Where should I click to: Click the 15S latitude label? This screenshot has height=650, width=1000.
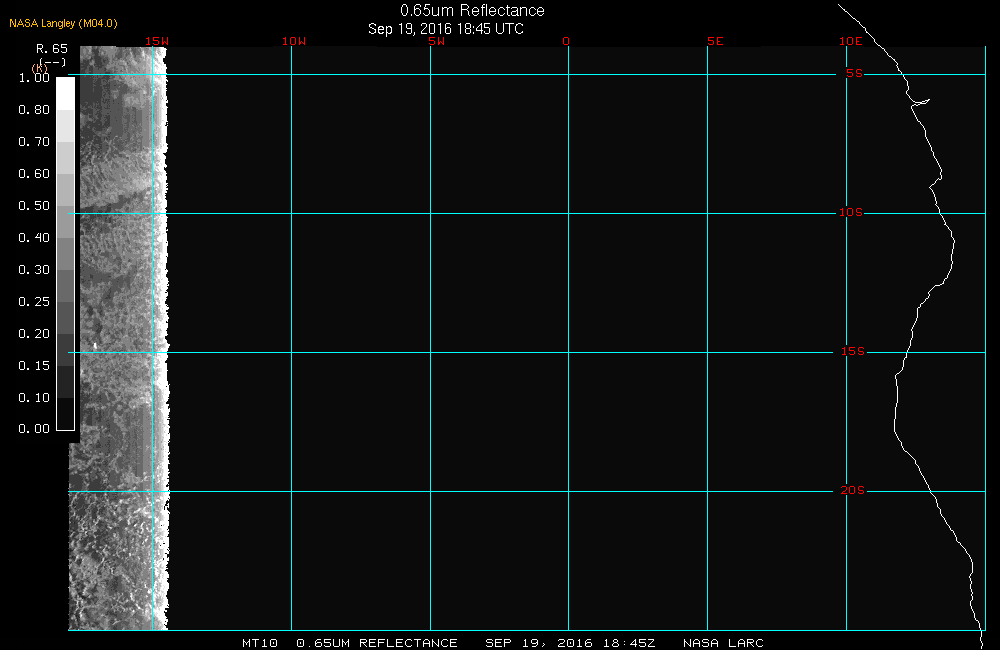point(853,351)
